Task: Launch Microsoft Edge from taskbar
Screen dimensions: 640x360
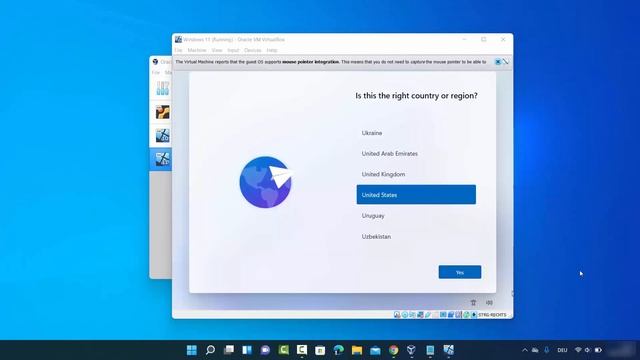Action: [338, 350]
